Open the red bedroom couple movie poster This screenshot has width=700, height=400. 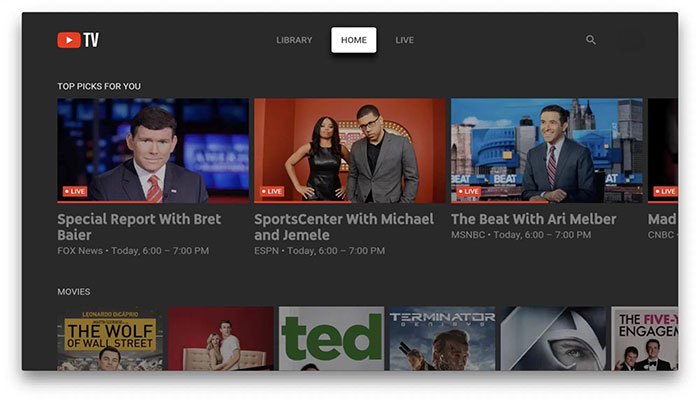[221, 338]
